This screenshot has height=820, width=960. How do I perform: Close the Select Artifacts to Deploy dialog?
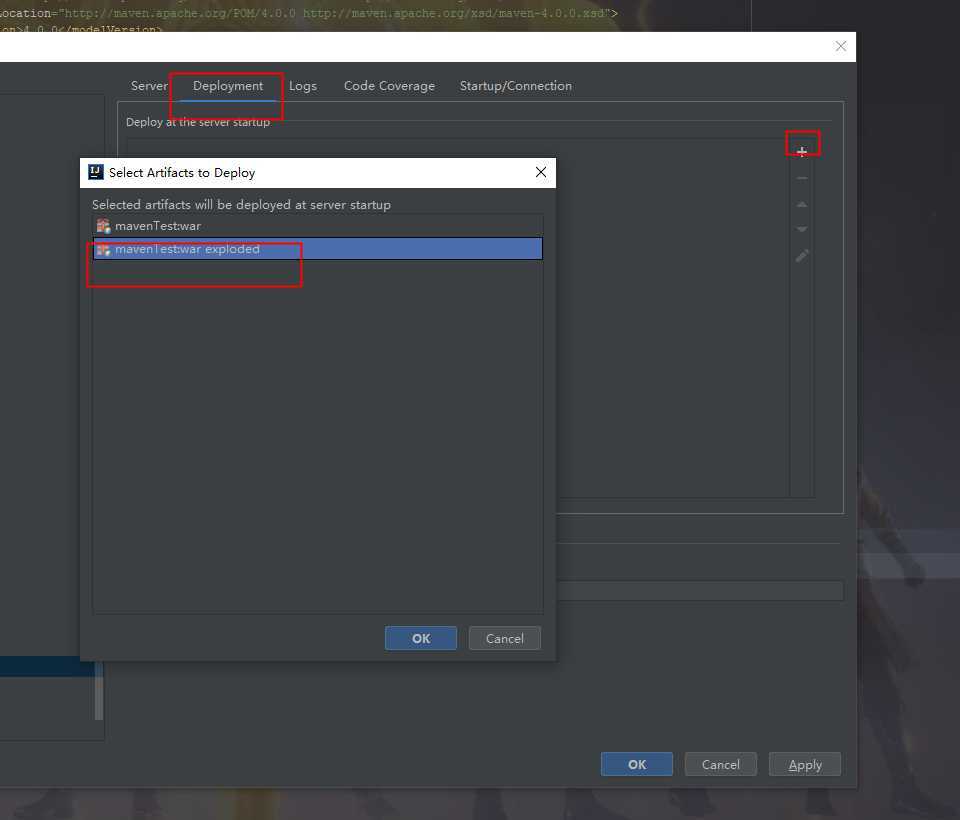[541, 172]
